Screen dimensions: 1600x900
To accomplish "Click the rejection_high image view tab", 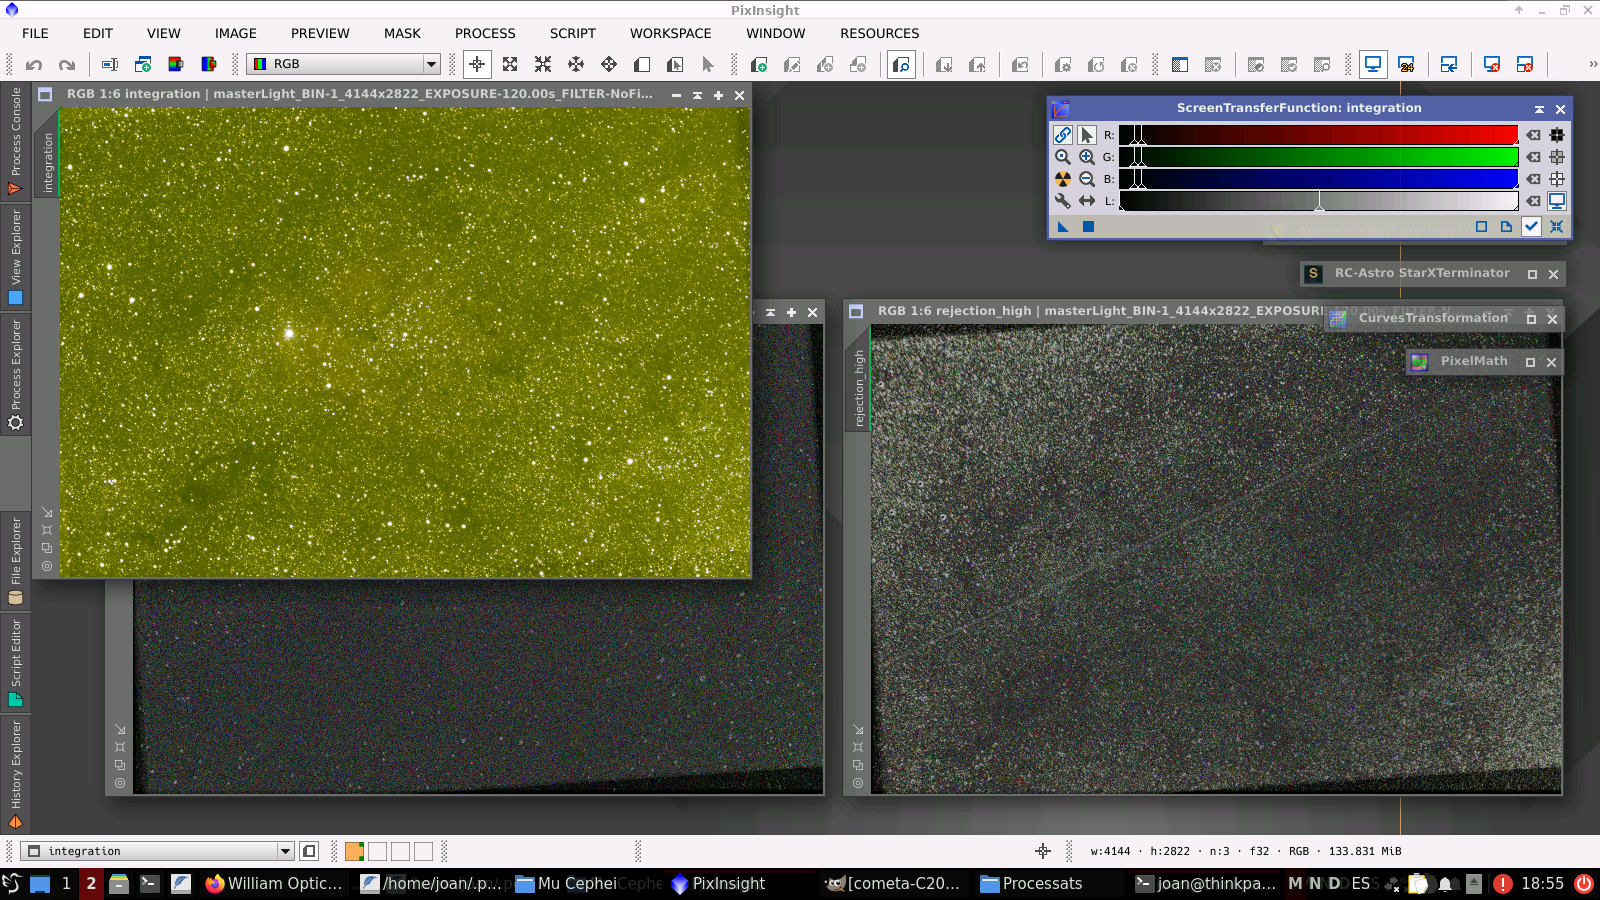I will (x=858, y=388).
